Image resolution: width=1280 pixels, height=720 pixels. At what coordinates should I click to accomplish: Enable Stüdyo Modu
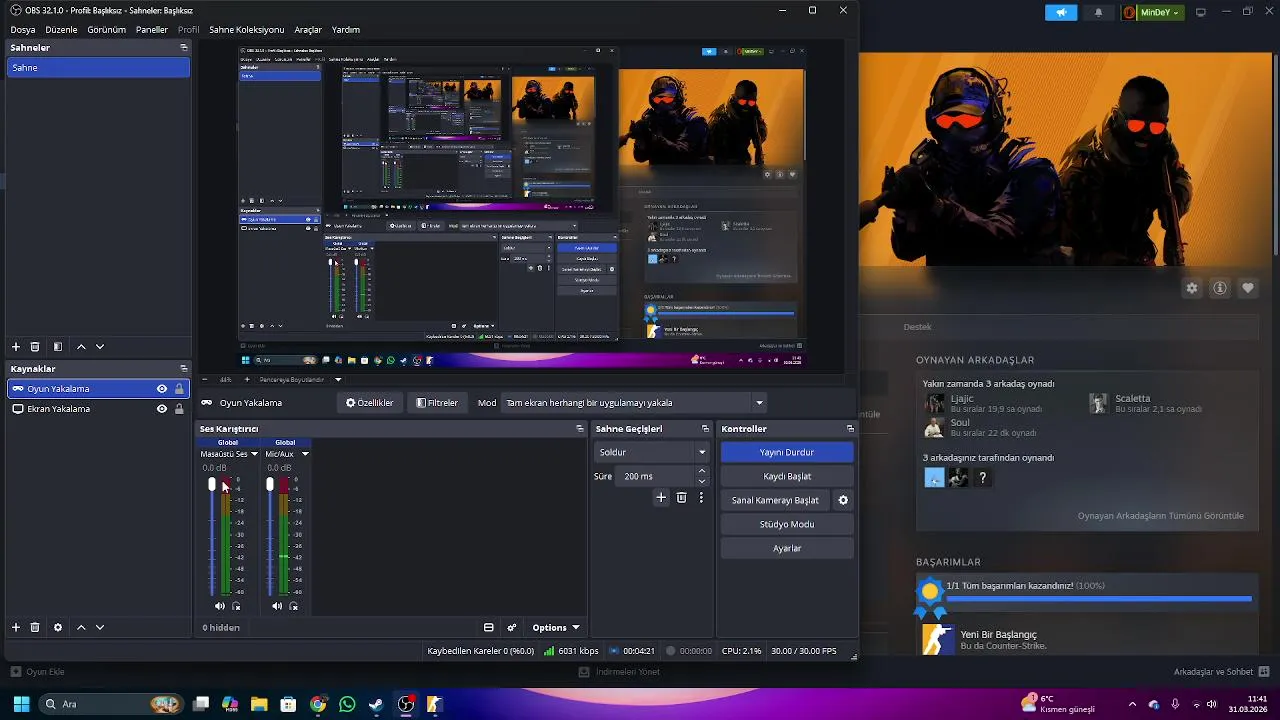pyautogui.click(x=787, y=524)
